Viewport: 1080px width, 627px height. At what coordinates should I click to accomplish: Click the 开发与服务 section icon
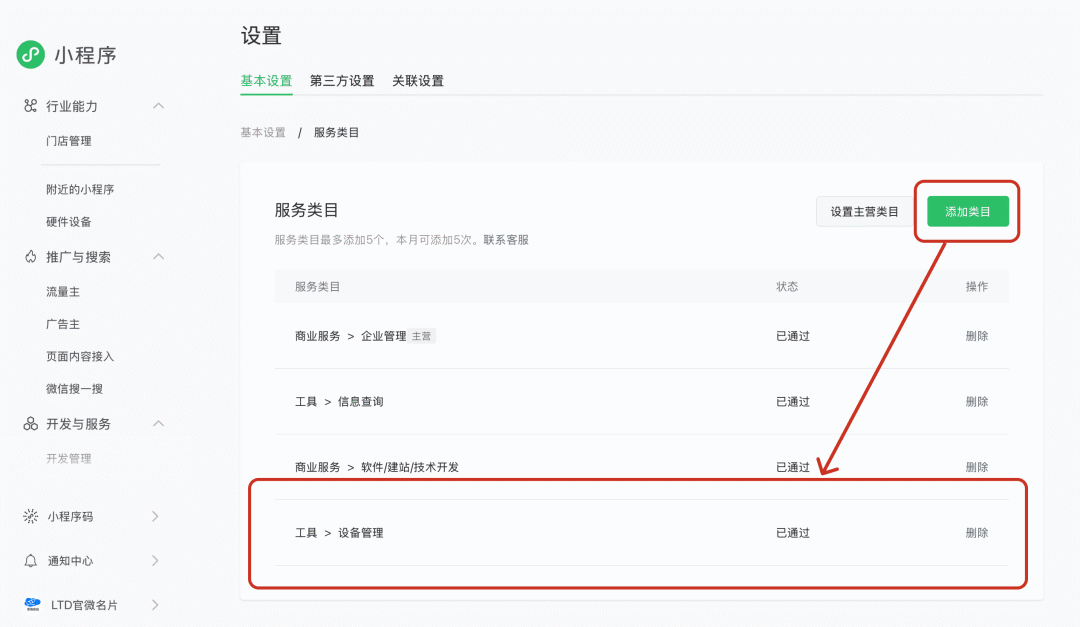pyautogui.click(x=30, y=424)
